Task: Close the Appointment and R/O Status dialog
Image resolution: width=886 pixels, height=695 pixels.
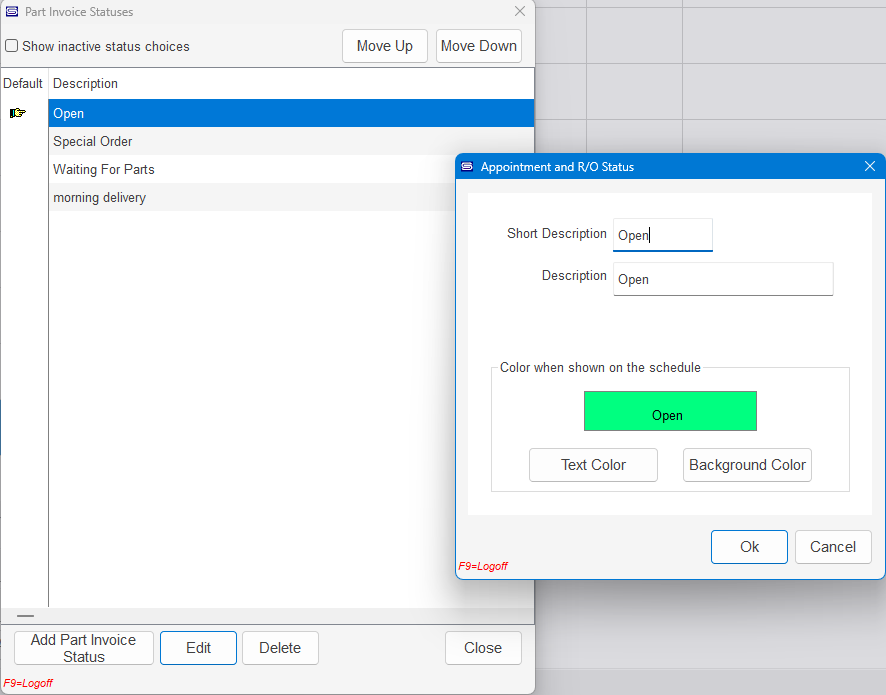Action: pyautogui.click(x=869, y=167)
